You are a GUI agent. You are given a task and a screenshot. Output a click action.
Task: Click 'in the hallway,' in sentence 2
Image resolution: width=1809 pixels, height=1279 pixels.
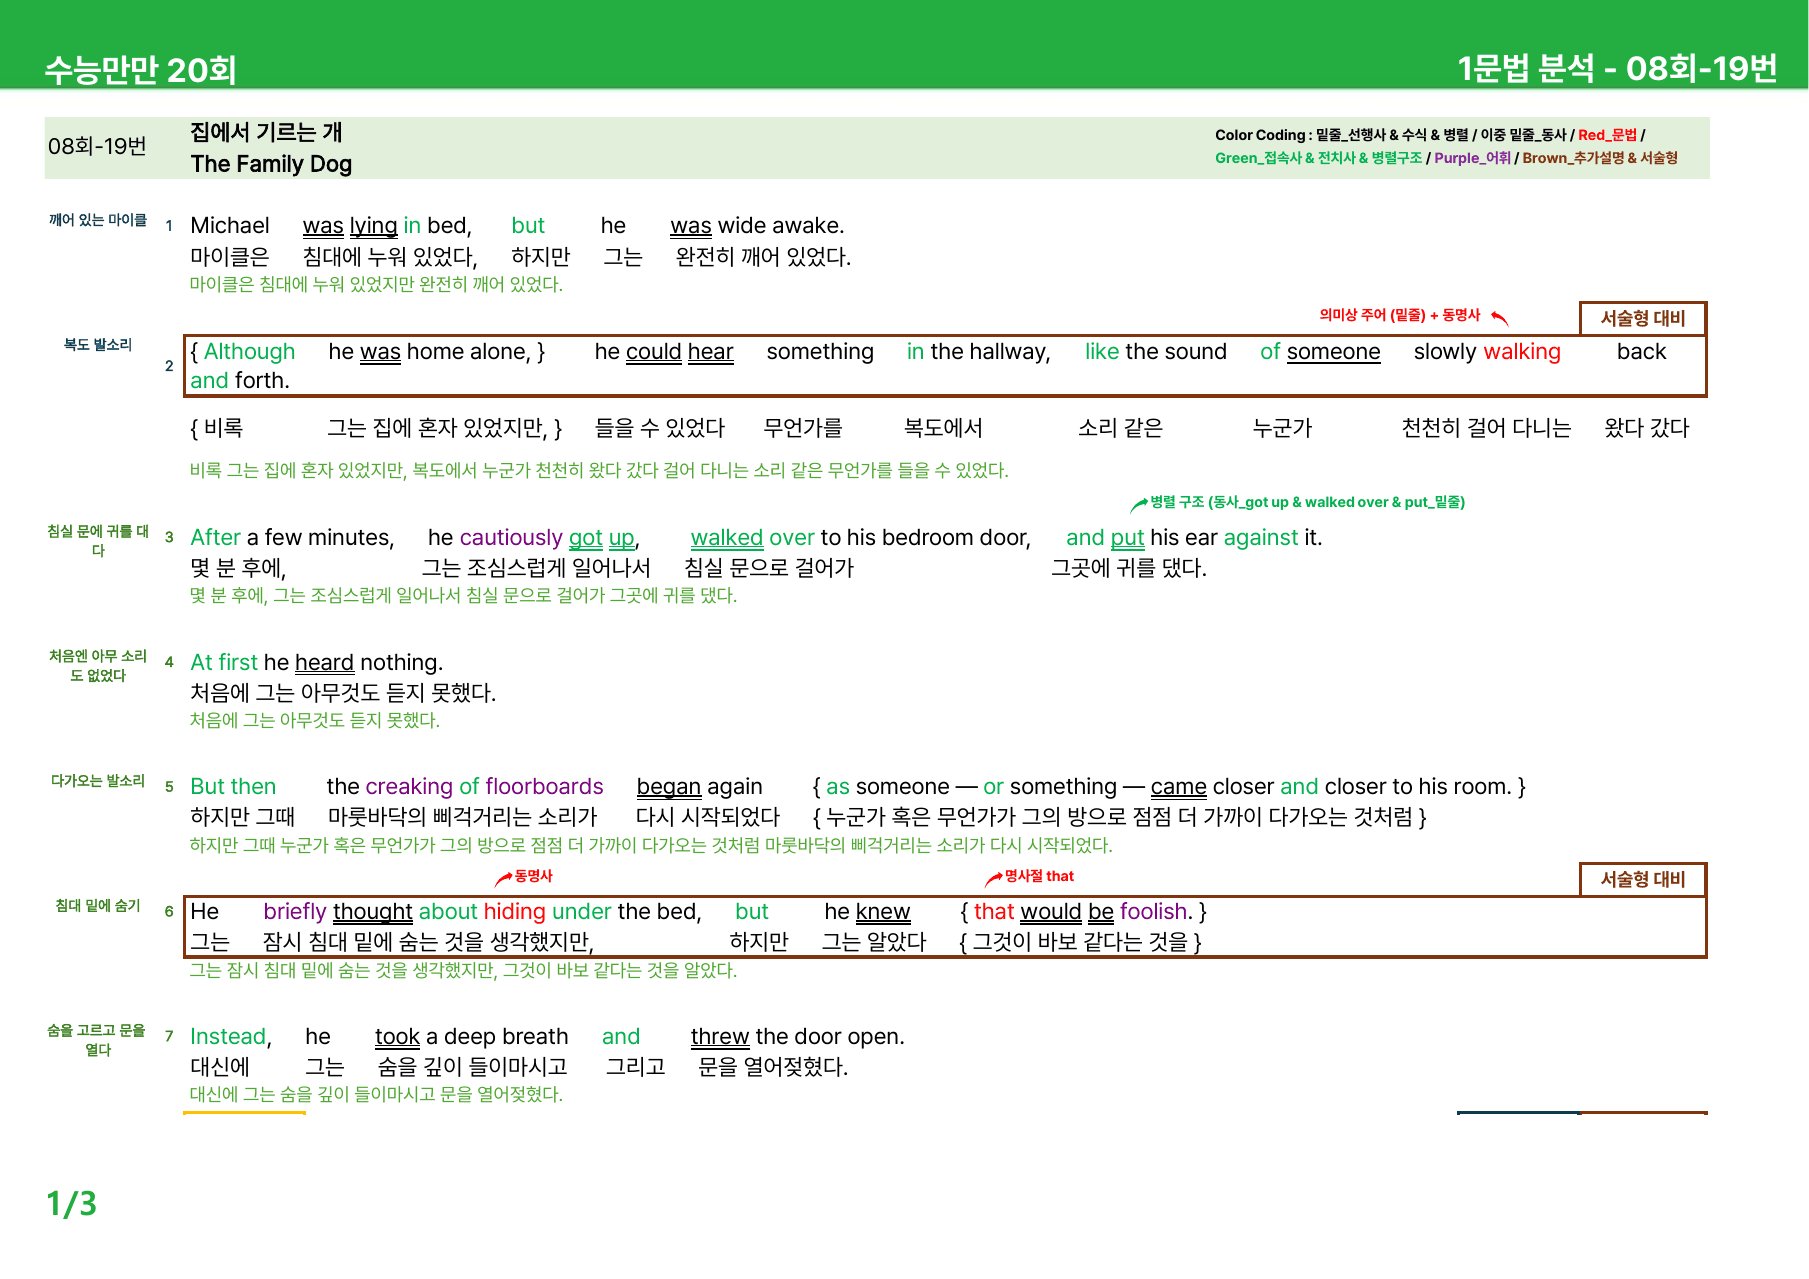979,352
